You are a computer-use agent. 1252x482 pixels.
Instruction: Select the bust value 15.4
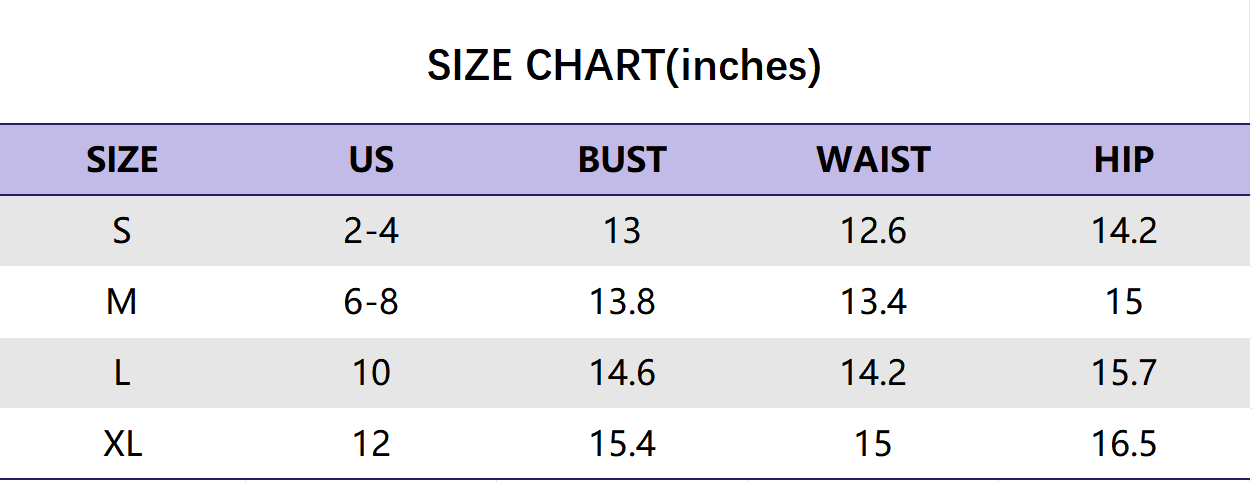point(622,443)
